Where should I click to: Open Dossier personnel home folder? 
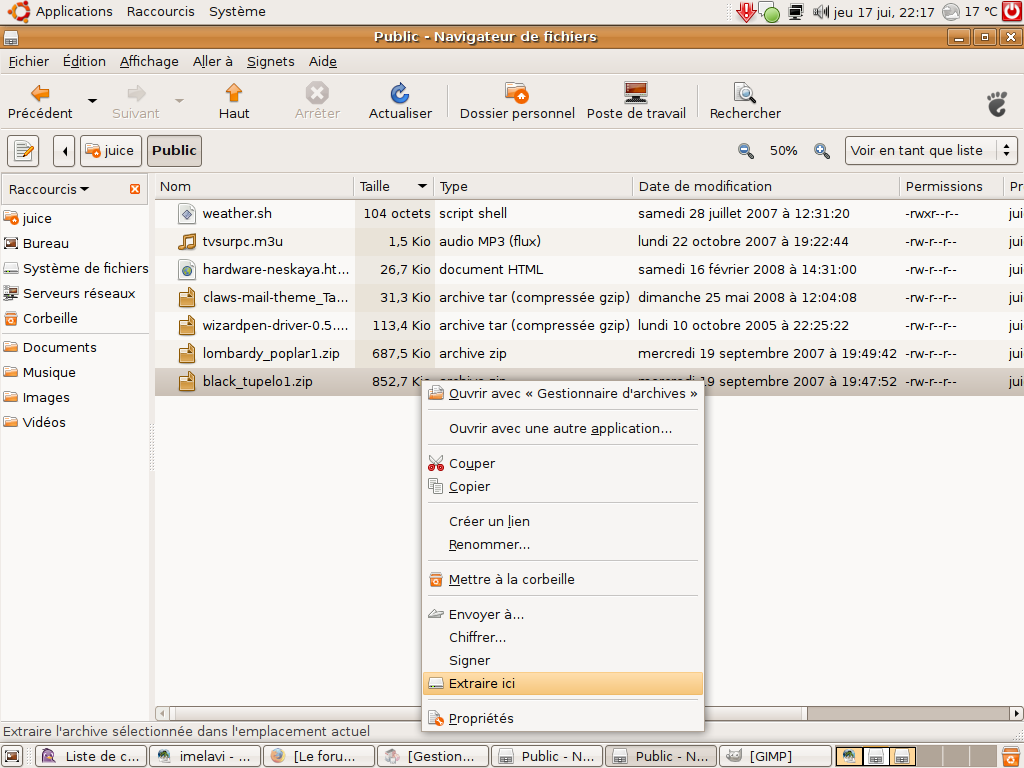516,94
